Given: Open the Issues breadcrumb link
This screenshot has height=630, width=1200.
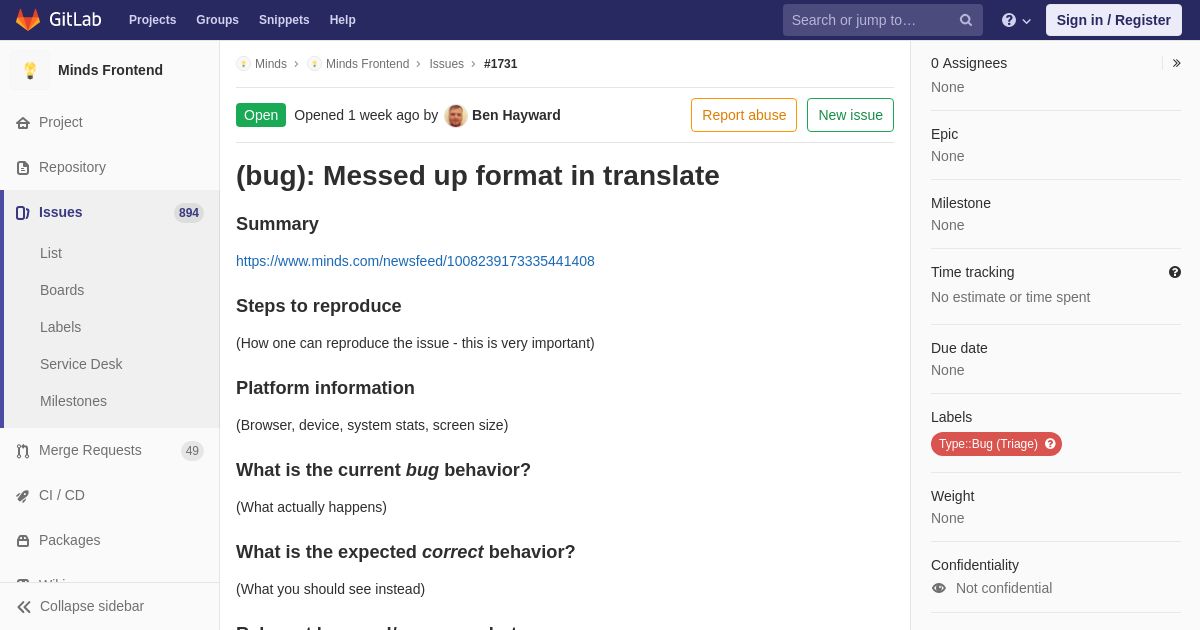Looking at the screenshot, I should coord(446,64).
